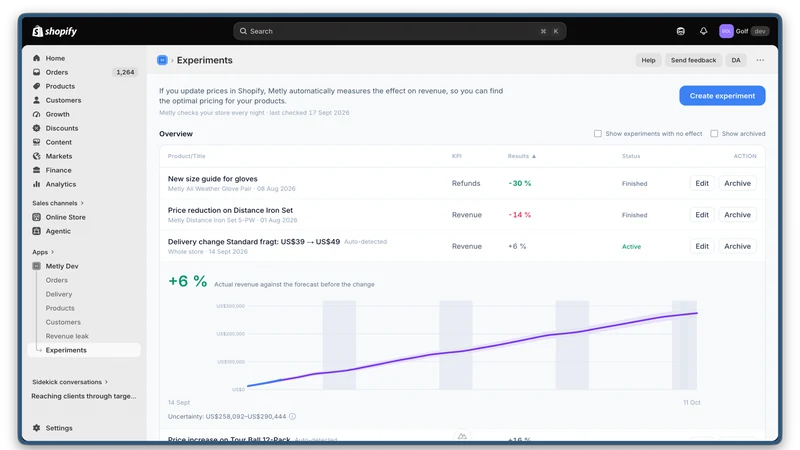The height and width of the screenshot is (450, 800).
Task: Click the Uncertainty US$258,092–US$290,444 text
Action: click(x=227, y=416)
